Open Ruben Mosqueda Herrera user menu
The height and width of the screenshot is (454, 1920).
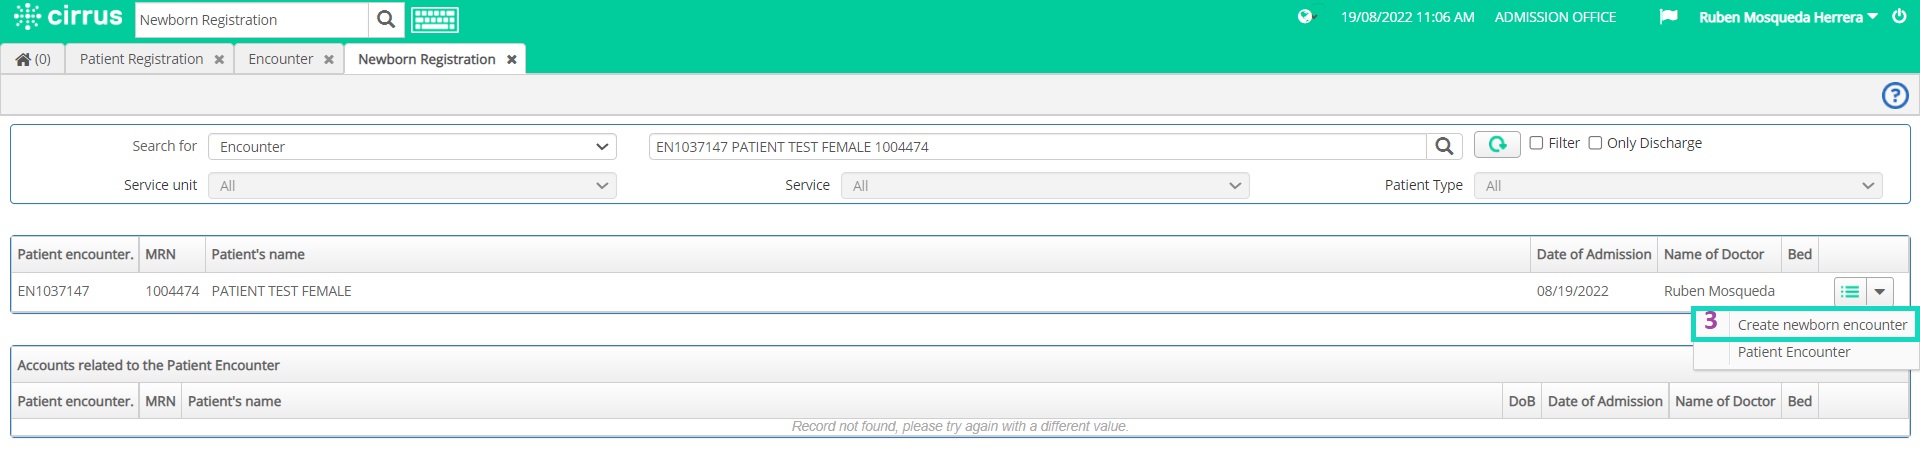point(1788,17)
